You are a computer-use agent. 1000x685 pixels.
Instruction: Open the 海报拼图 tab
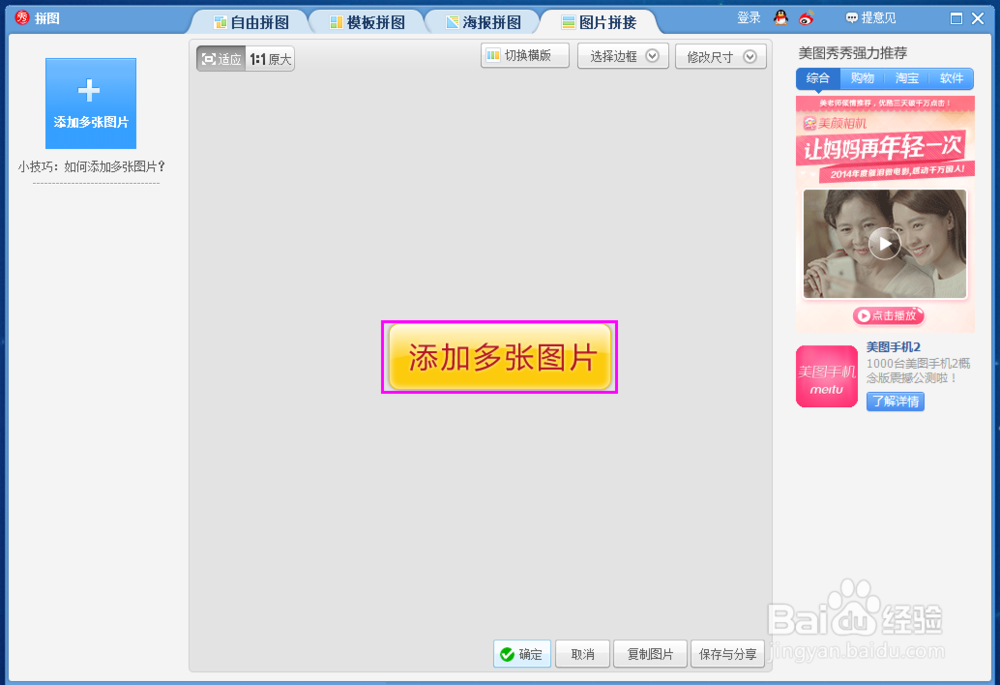(482, 21)
